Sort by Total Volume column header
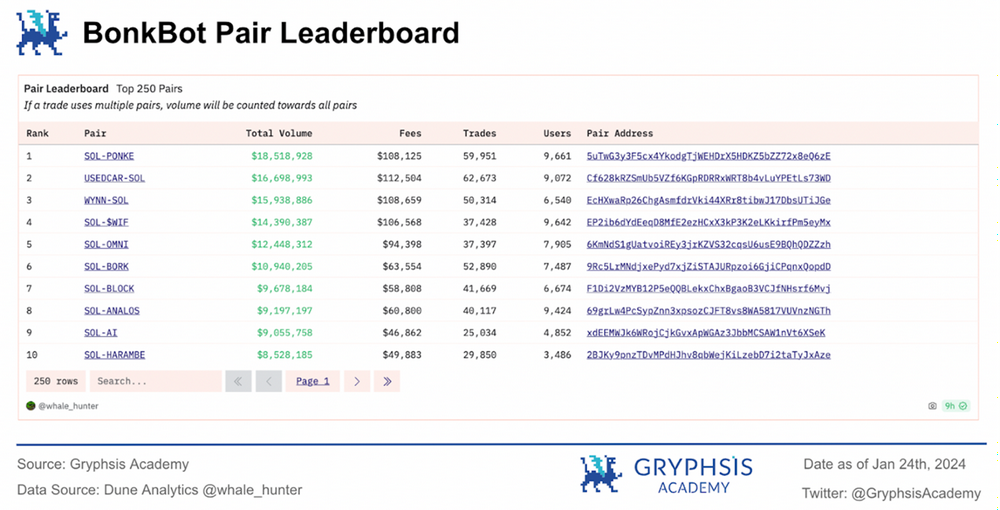 pos(279,133)
